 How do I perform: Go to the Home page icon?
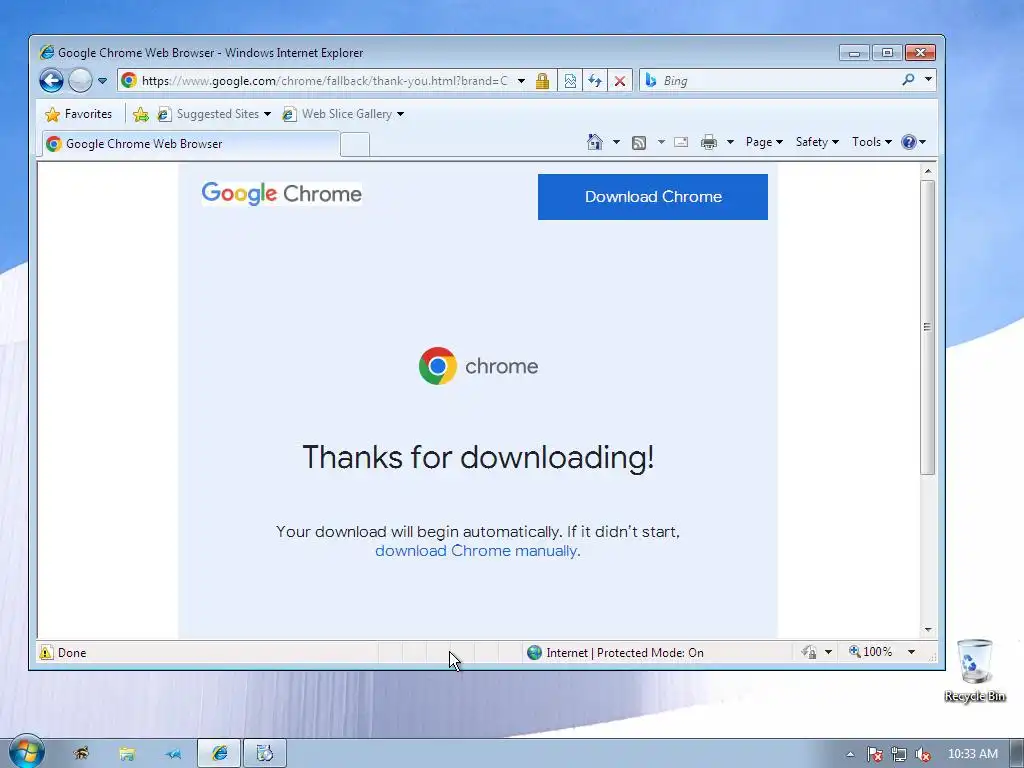(x=594, y=142)
